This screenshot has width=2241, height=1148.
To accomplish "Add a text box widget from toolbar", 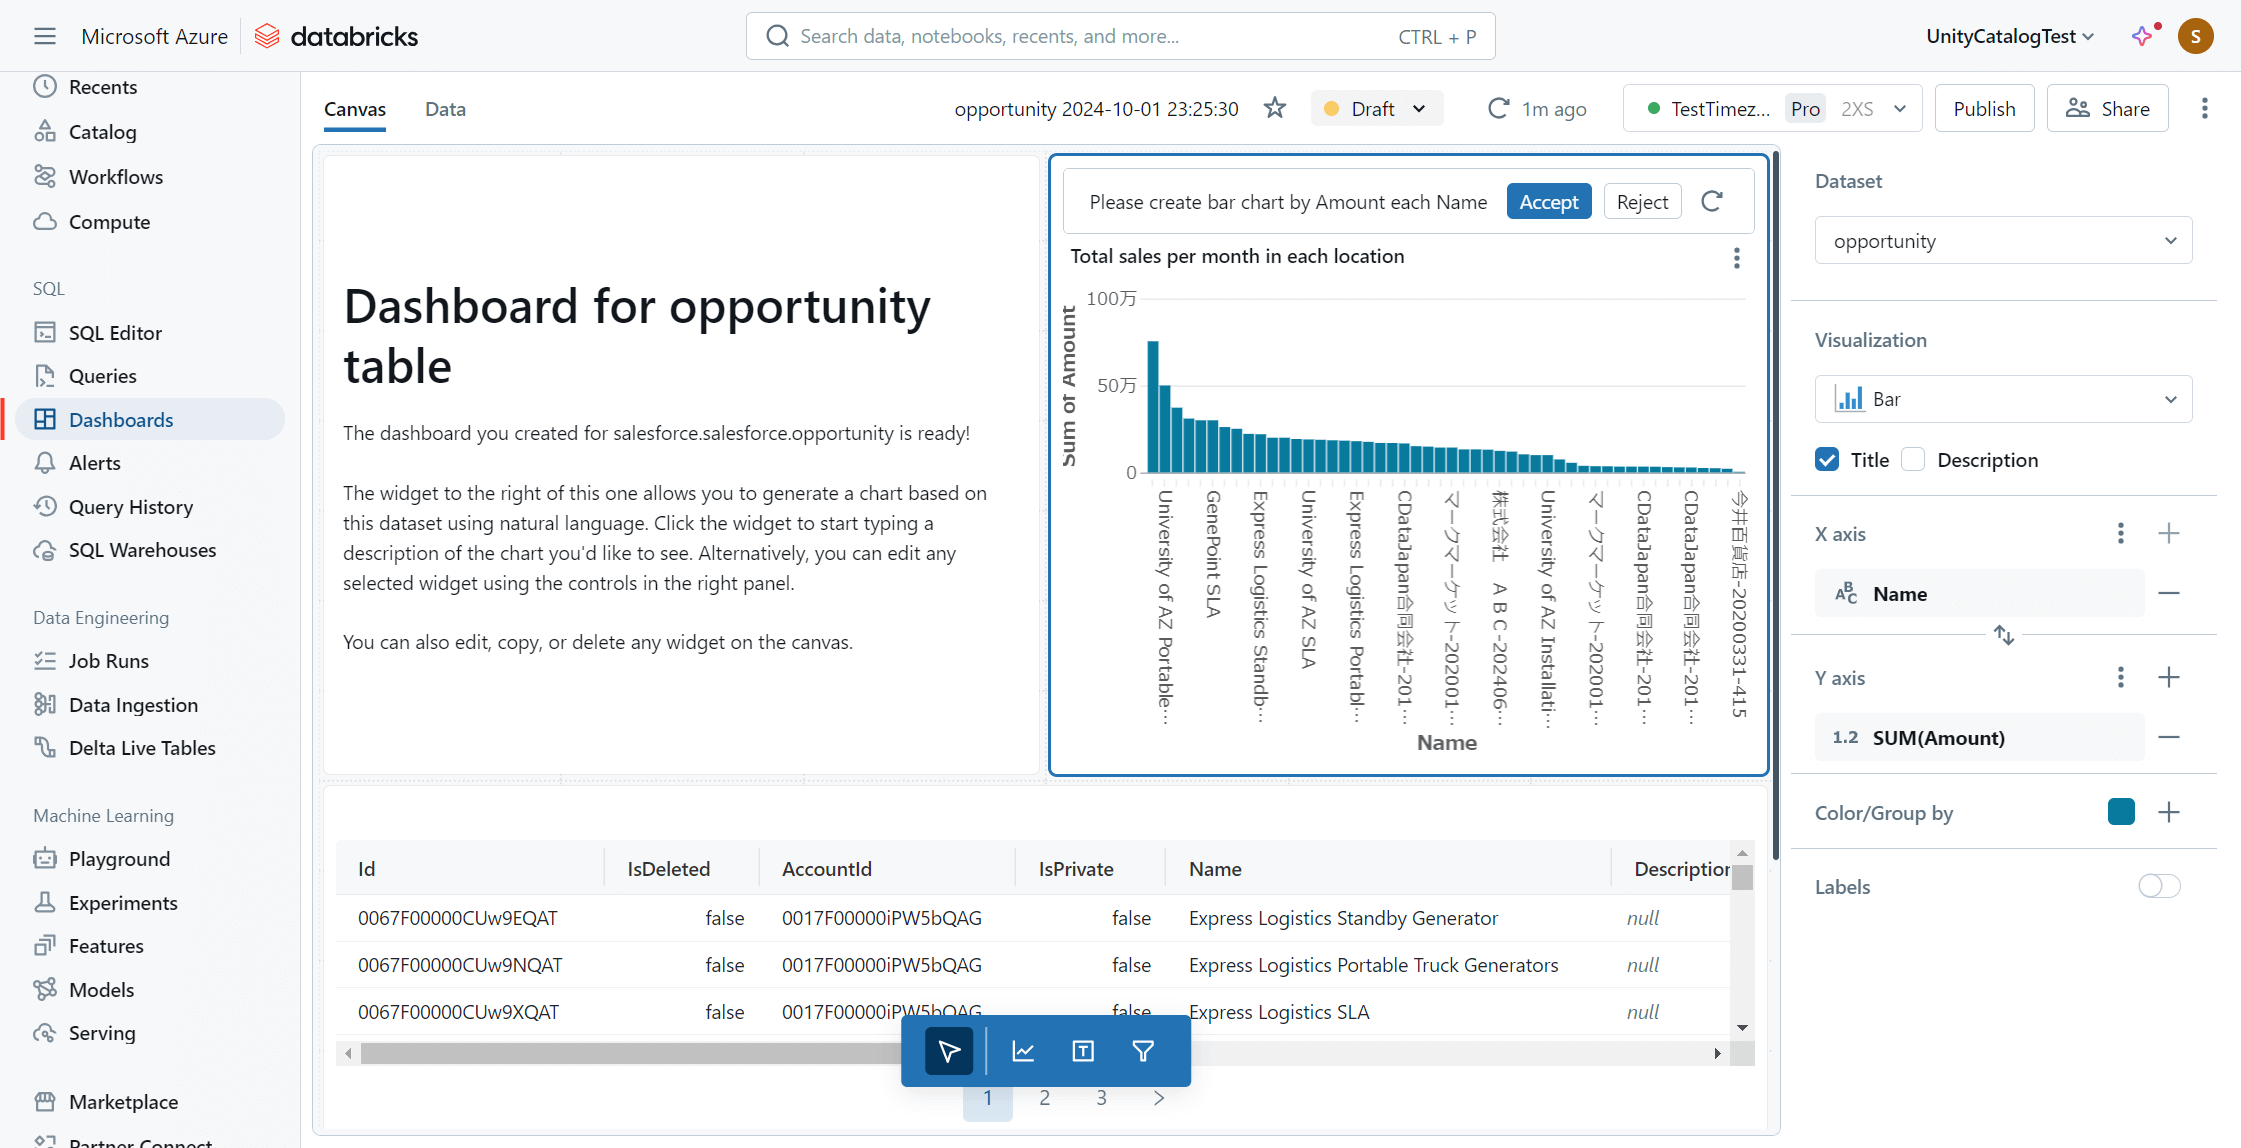I will tap(1083, 1051).
